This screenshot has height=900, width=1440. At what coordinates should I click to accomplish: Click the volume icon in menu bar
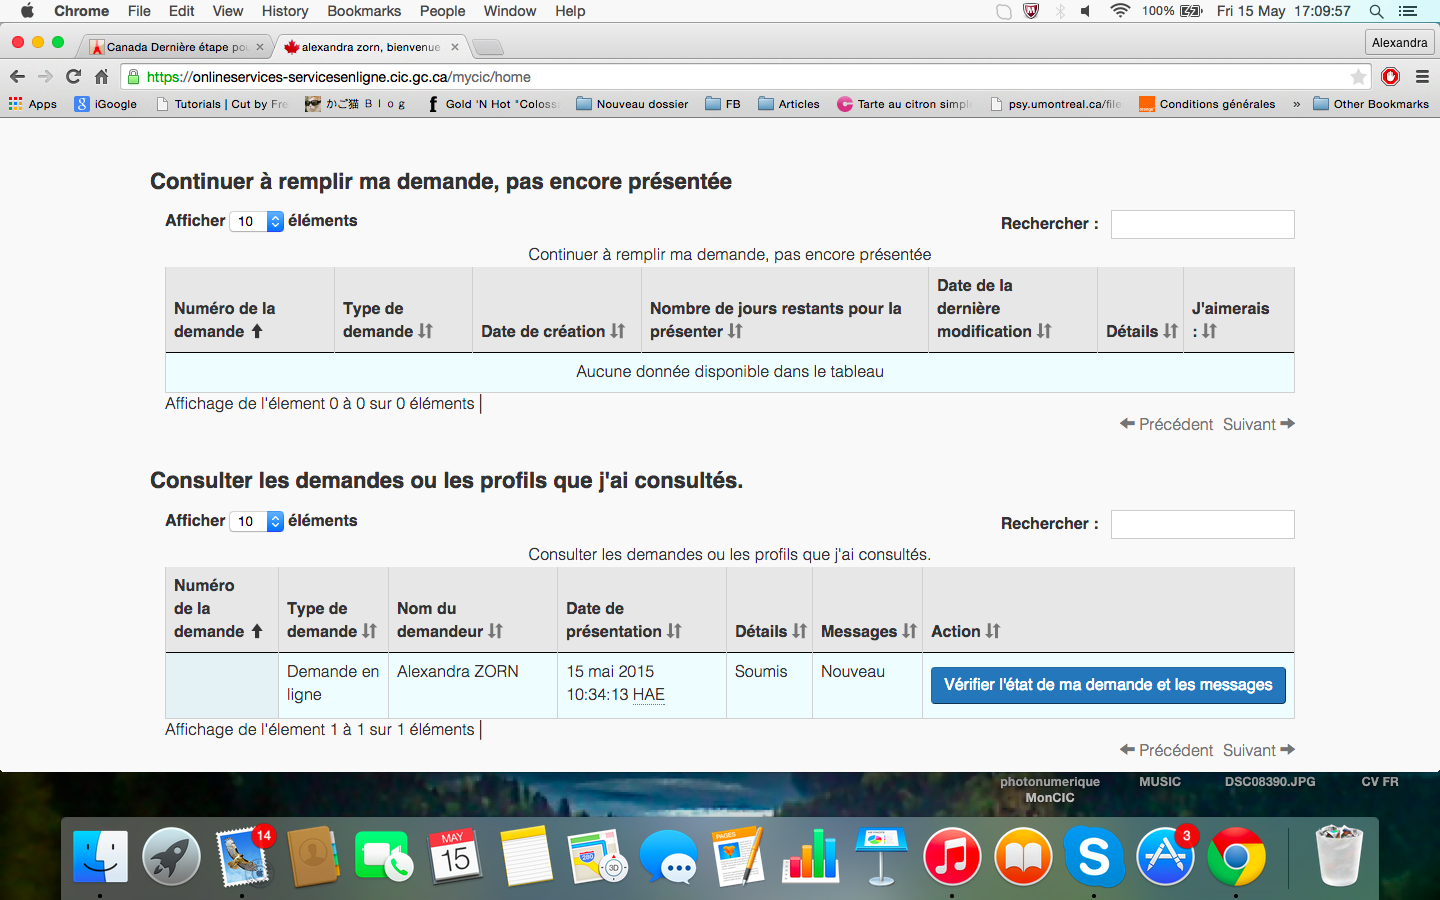point(1086,11)
